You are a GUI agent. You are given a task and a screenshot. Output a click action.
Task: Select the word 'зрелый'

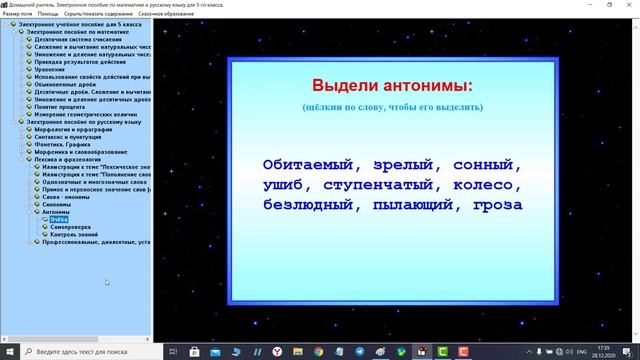(x=404, y=165)
